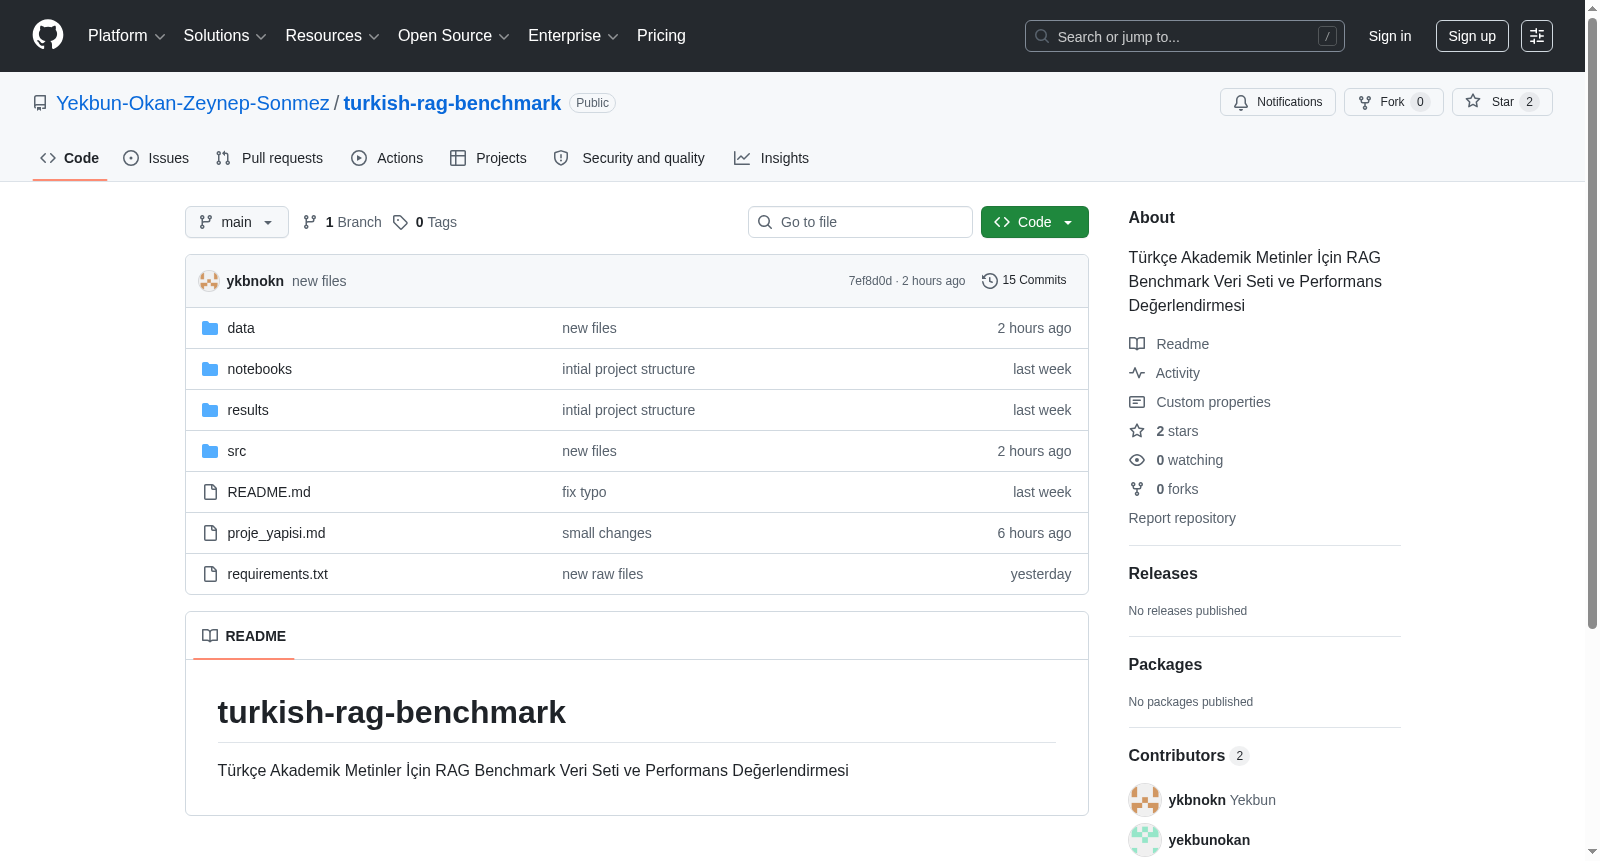
Task: Open the GitHub homepage logo
Action: (48, 36)
